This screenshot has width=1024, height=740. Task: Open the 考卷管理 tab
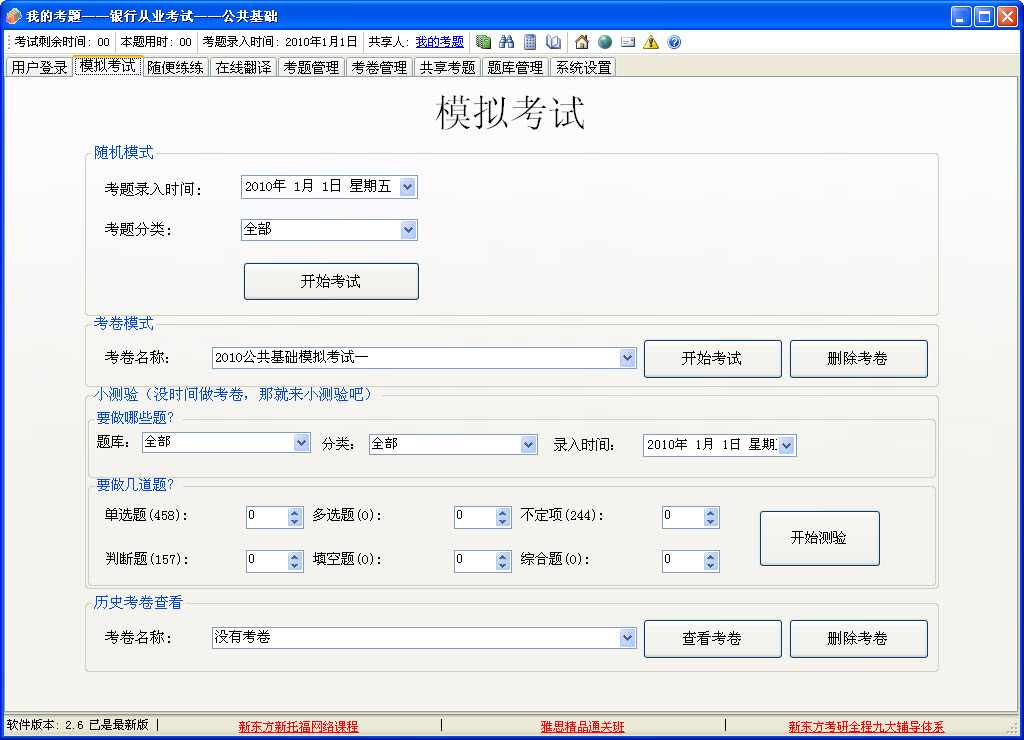pos(379,67)
